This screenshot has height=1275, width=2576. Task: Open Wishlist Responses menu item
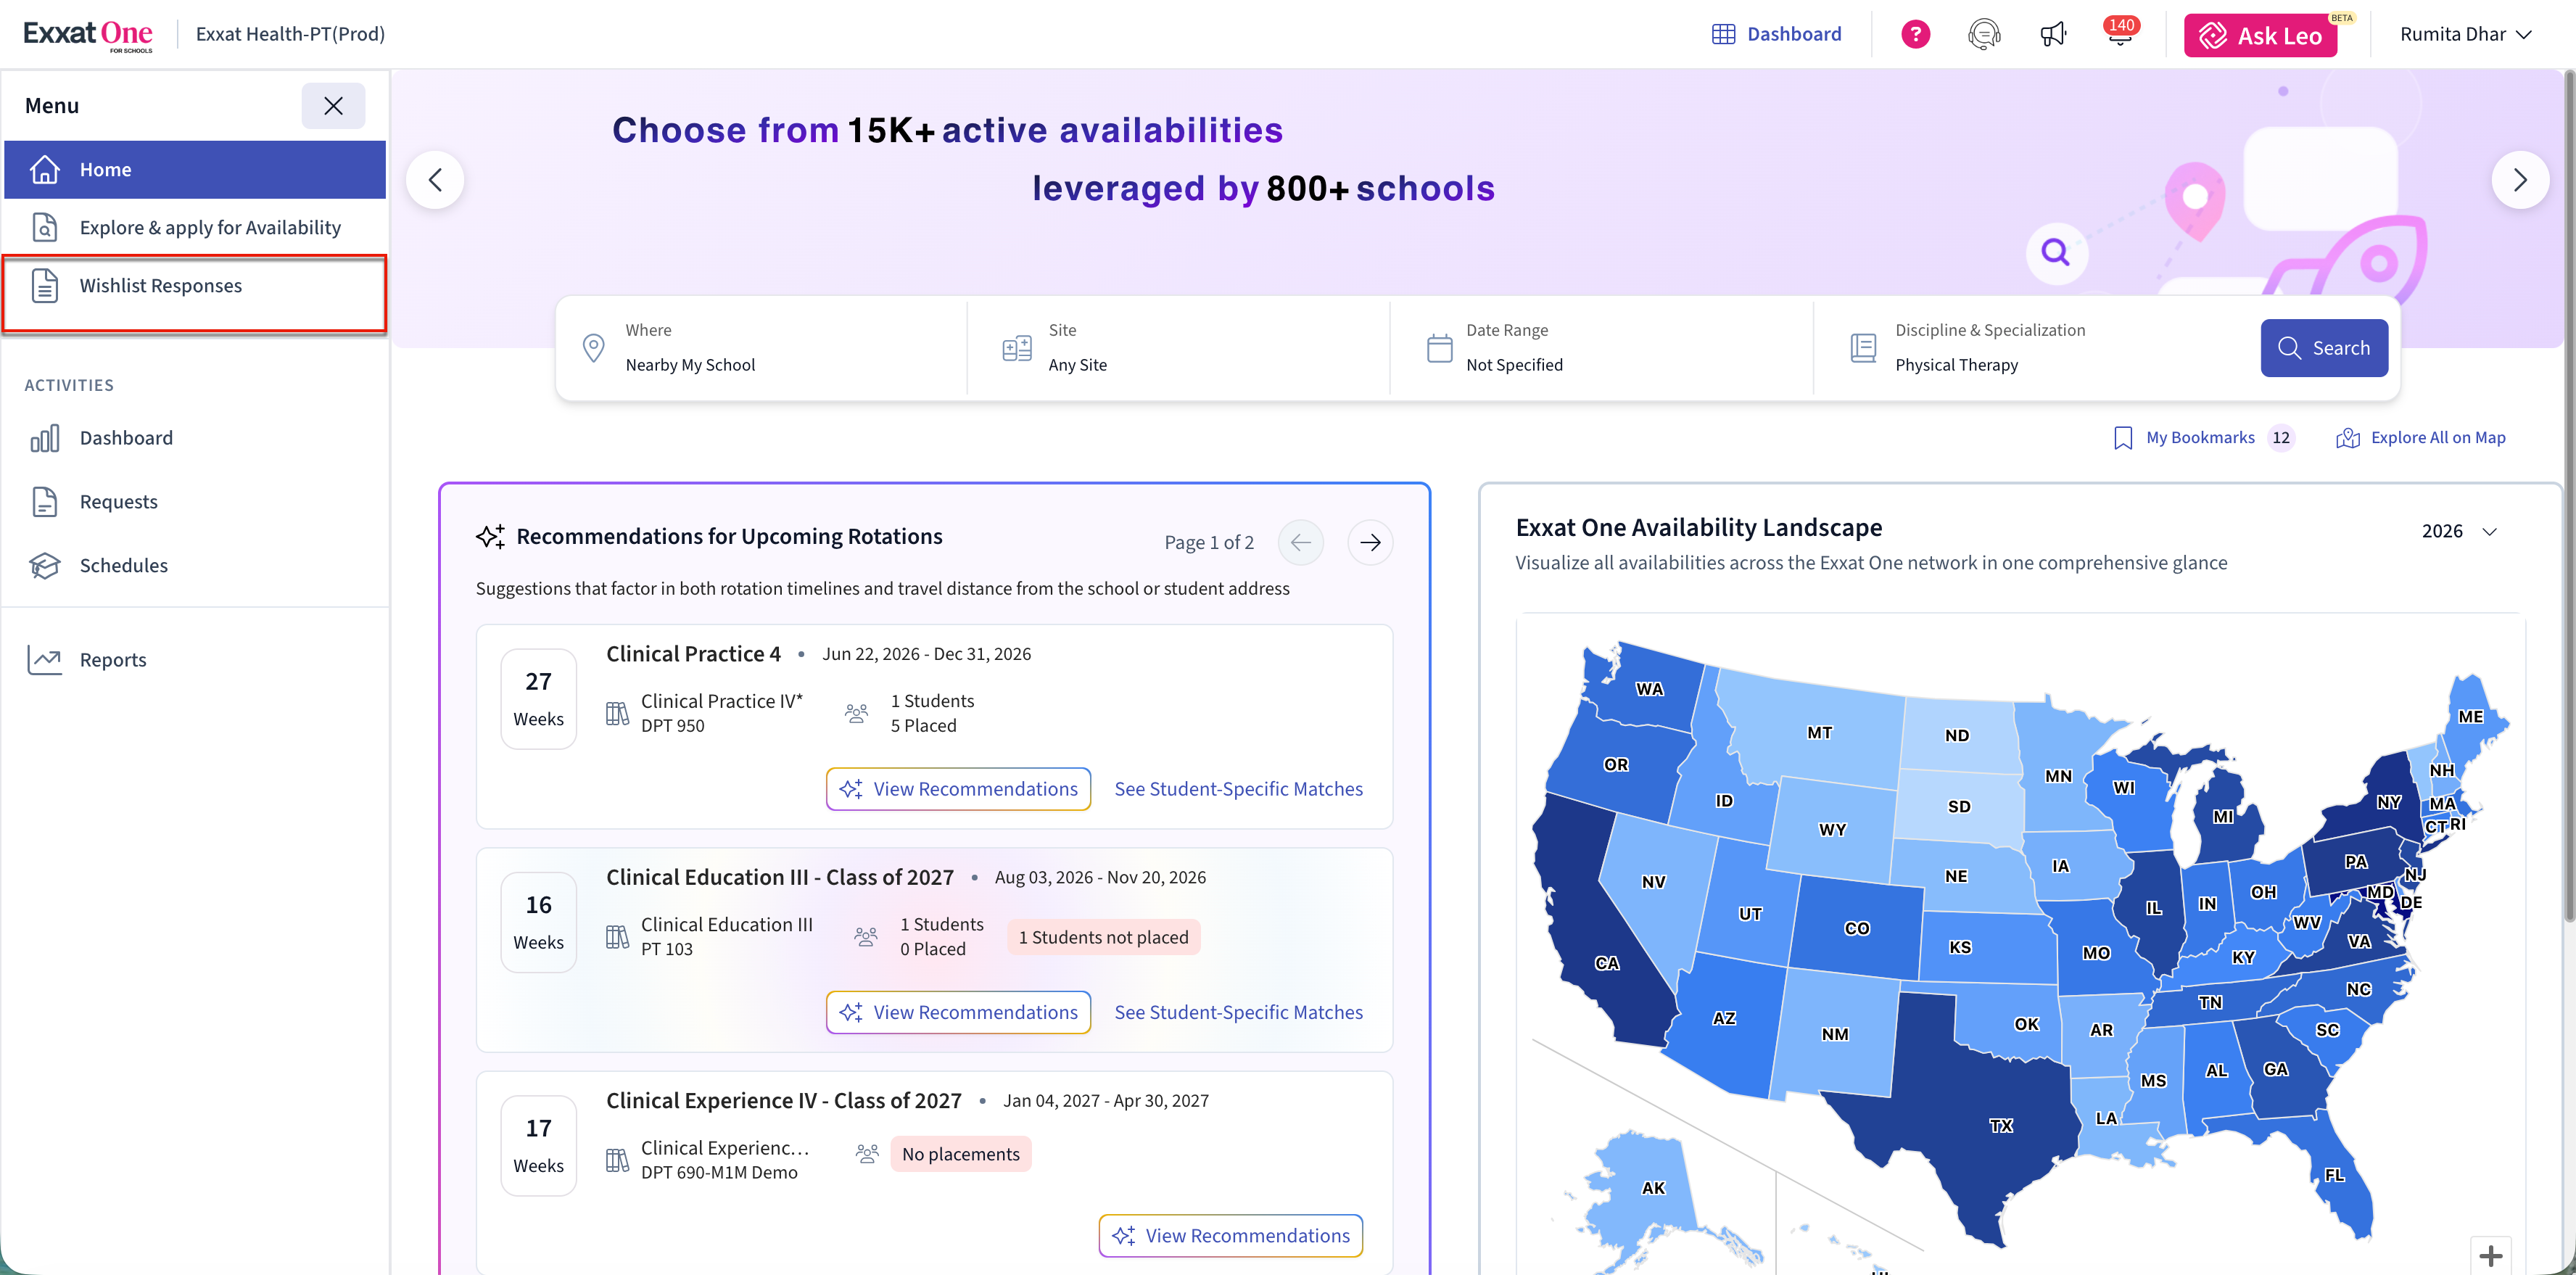(x=161, y=286)
